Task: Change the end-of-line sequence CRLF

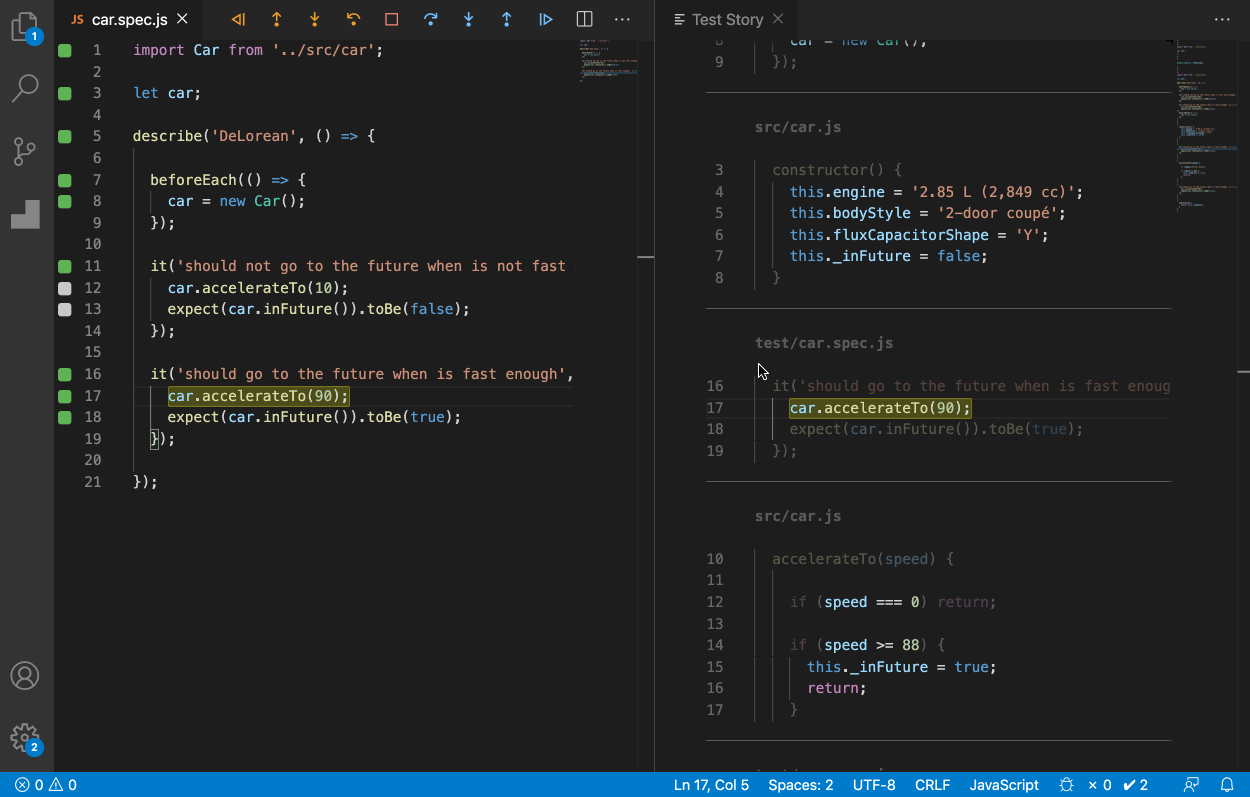Action: tap(932, 785)
